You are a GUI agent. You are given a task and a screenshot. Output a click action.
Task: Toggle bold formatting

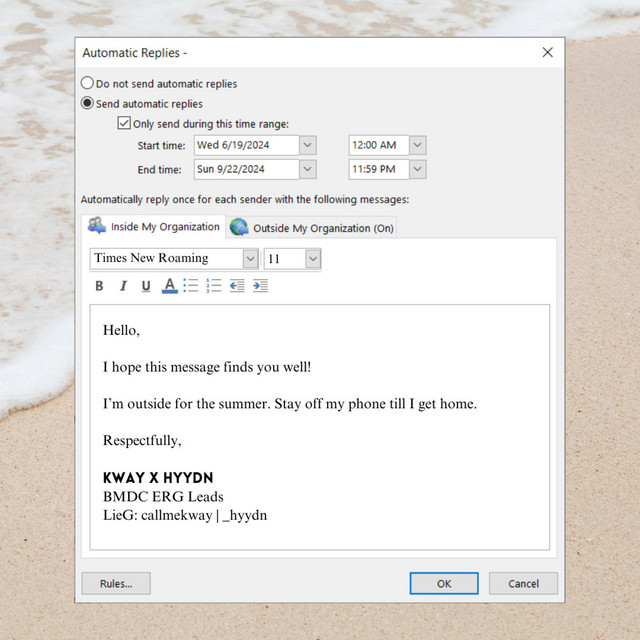pyautogui.click(x=99, y=286)
